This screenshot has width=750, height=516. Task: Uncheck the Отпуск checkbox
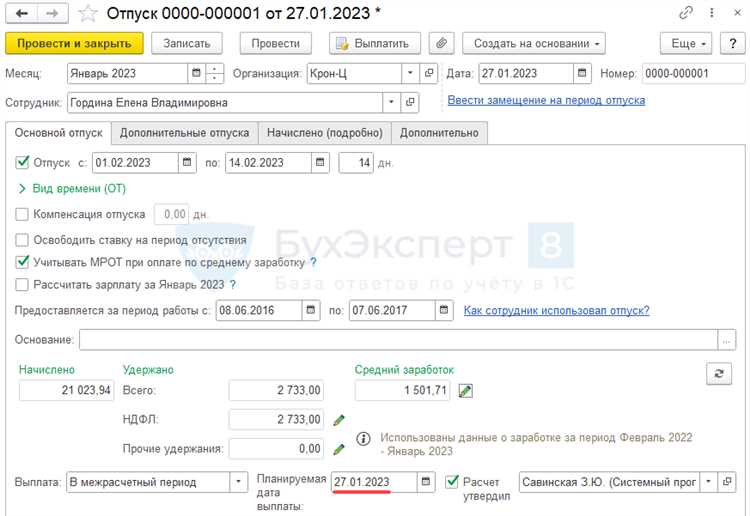pyautogui.click(x=23, y=163)
